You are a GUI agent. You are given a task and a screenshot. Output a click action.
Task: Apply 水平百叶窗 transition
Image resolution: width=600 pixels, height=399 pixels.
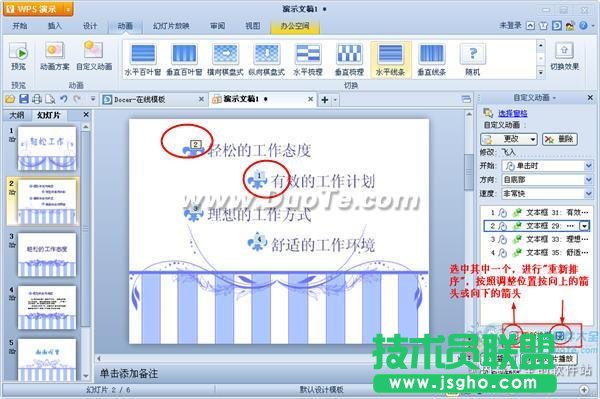[143, 60]
